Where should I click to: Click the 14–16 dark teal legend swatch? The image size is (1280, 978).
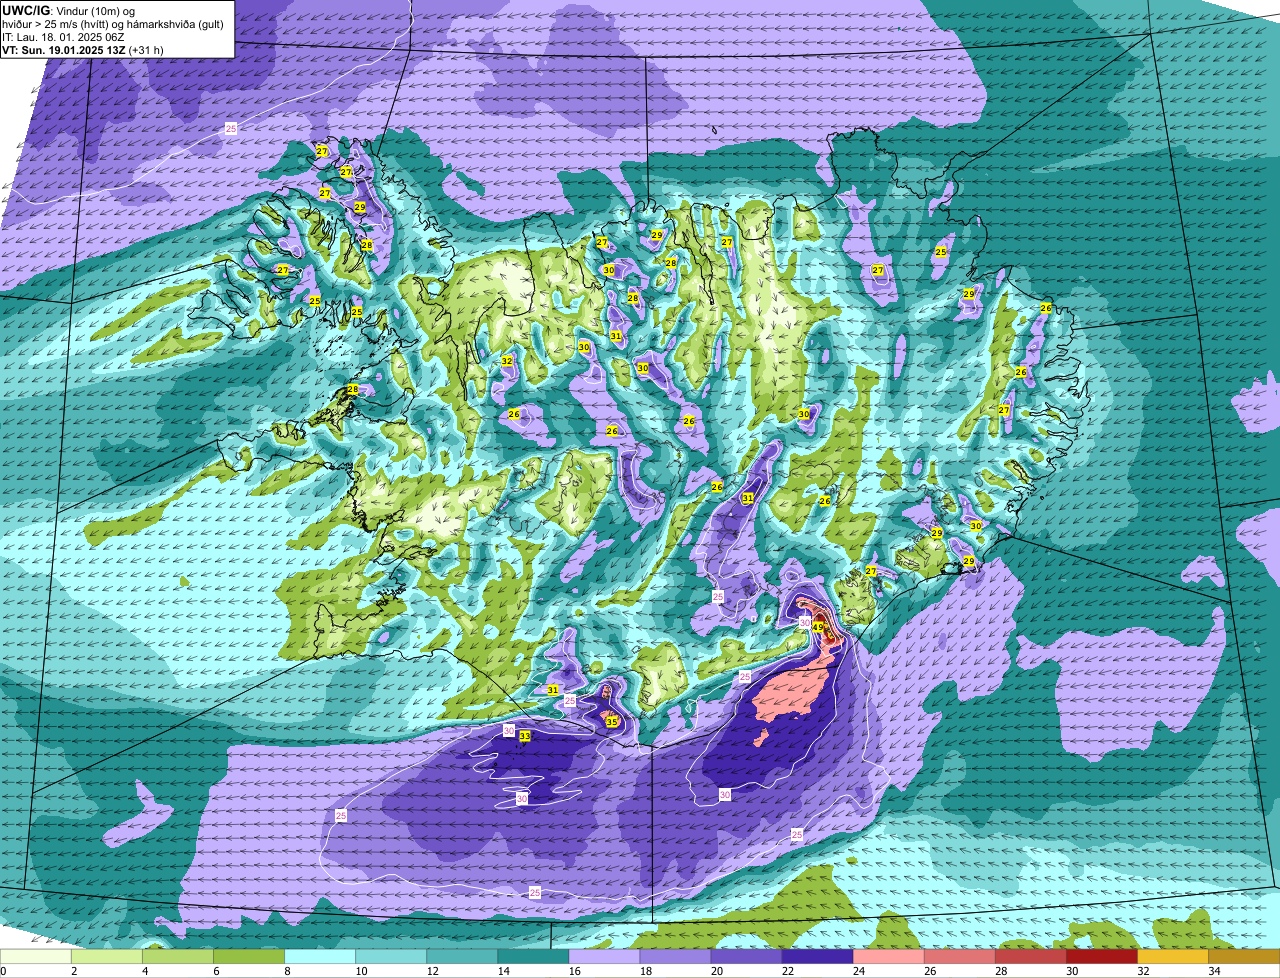click(533, 956)
